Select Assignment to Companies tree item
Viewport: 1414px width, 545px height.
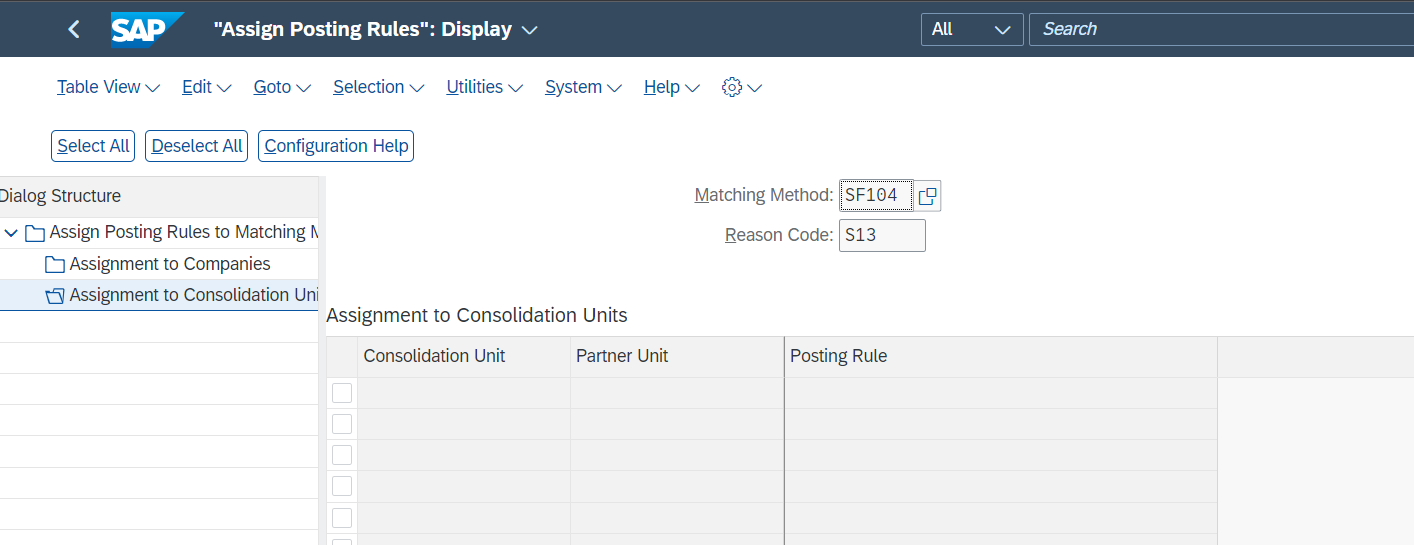click(170, 265)
